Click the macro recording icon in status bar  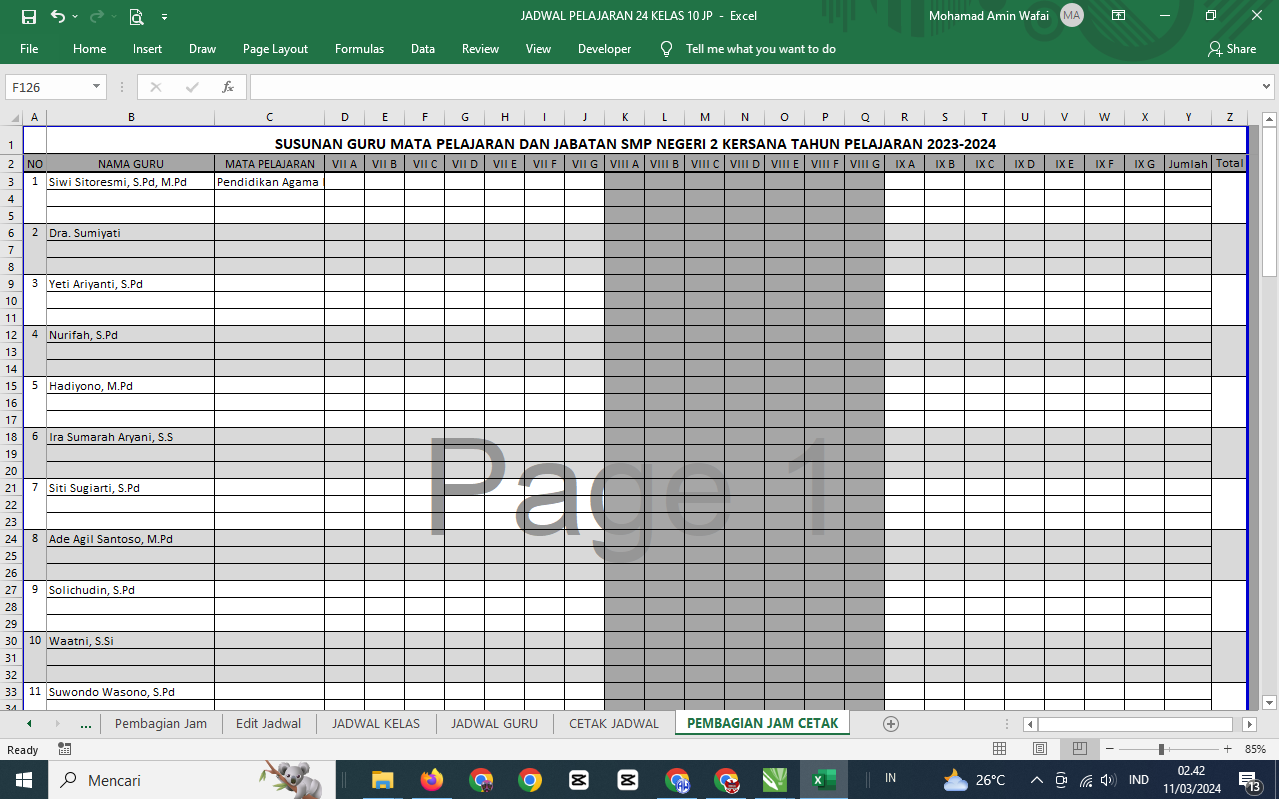(x=65, y=749)
